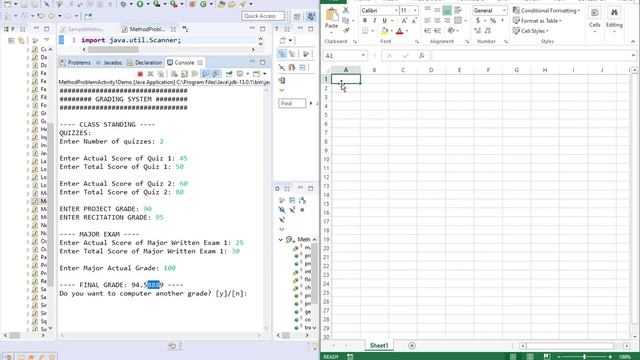The height and width of the screenshot is (360, 640).
Task: Click the Open Perspective icon
Action: click(x=298, y=16)
